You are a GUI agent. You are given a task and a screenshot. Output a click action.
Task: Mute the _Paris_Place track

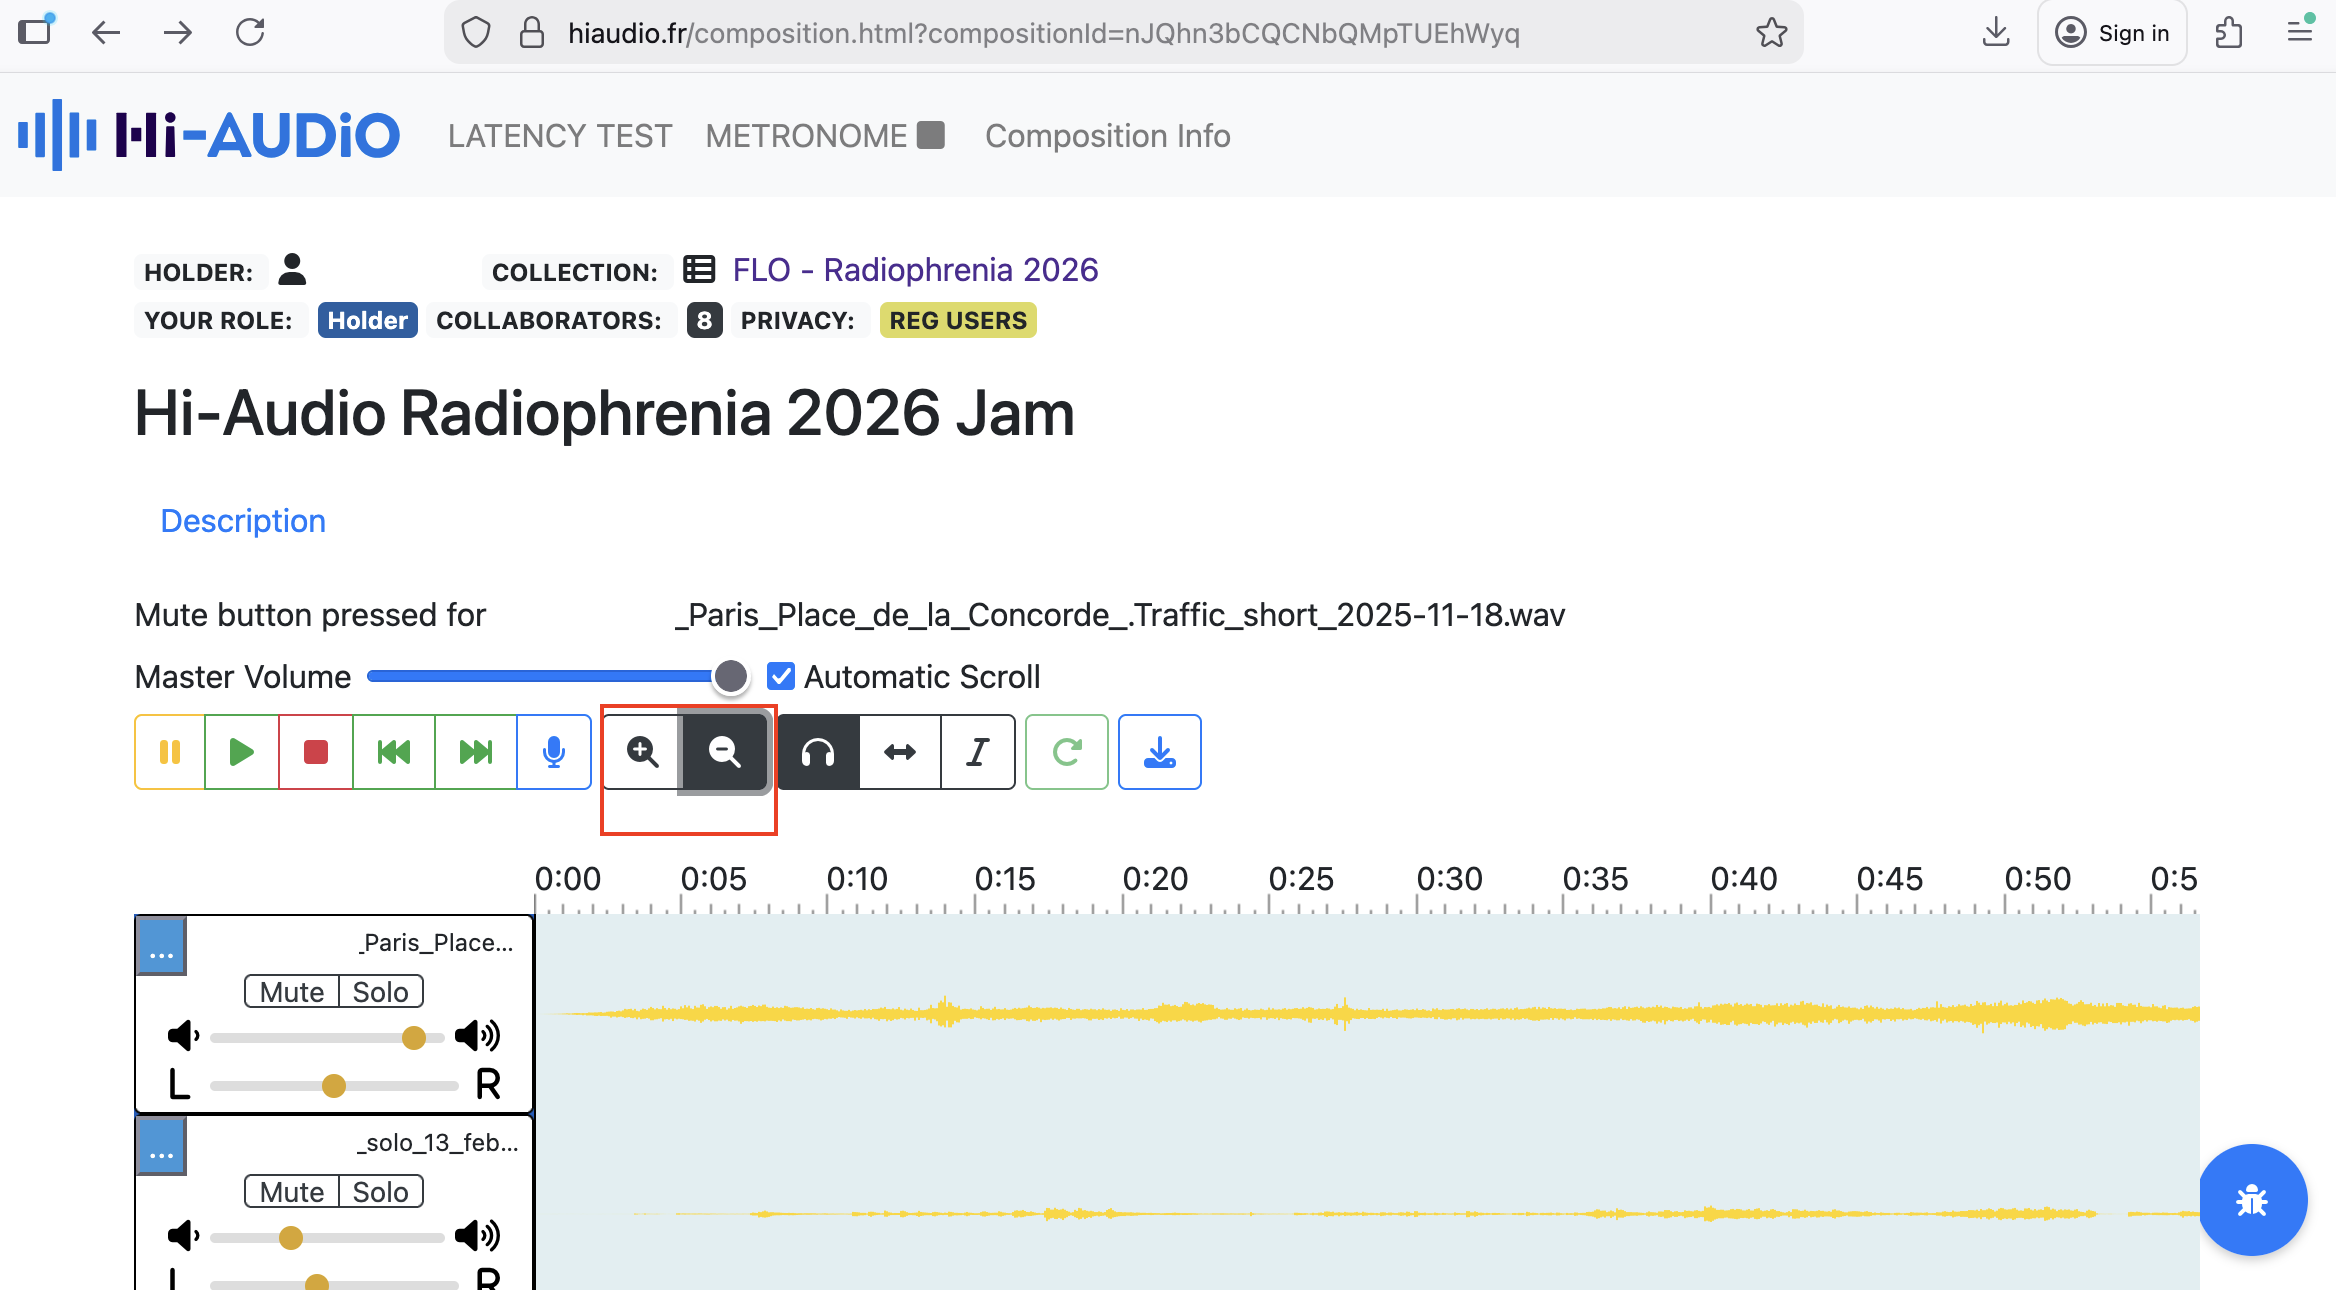pyautogui.click(x=291, y=991)
